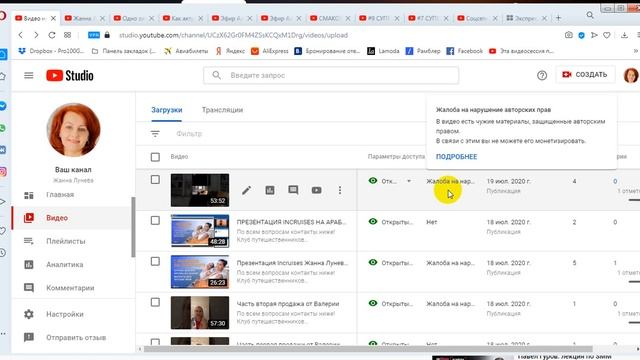
Task: Open AliExpress bookmark
Action: (x=270, y=51)
